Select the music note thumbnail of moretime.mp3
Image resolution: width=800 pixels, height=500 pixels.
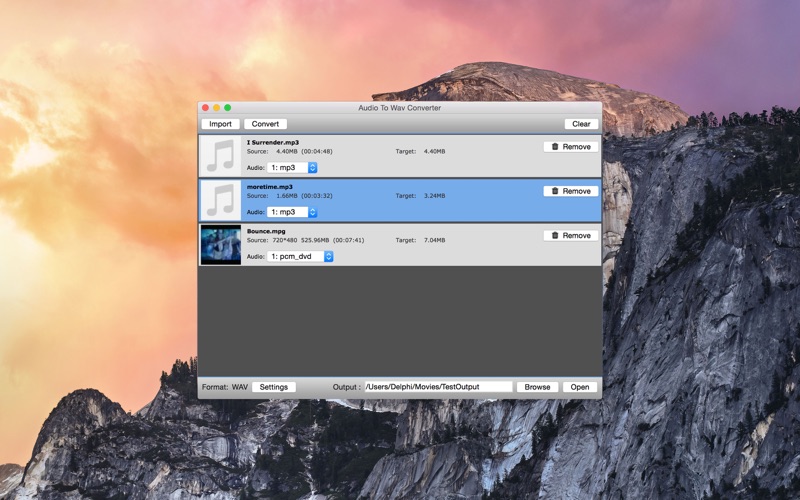click(220, 201)
